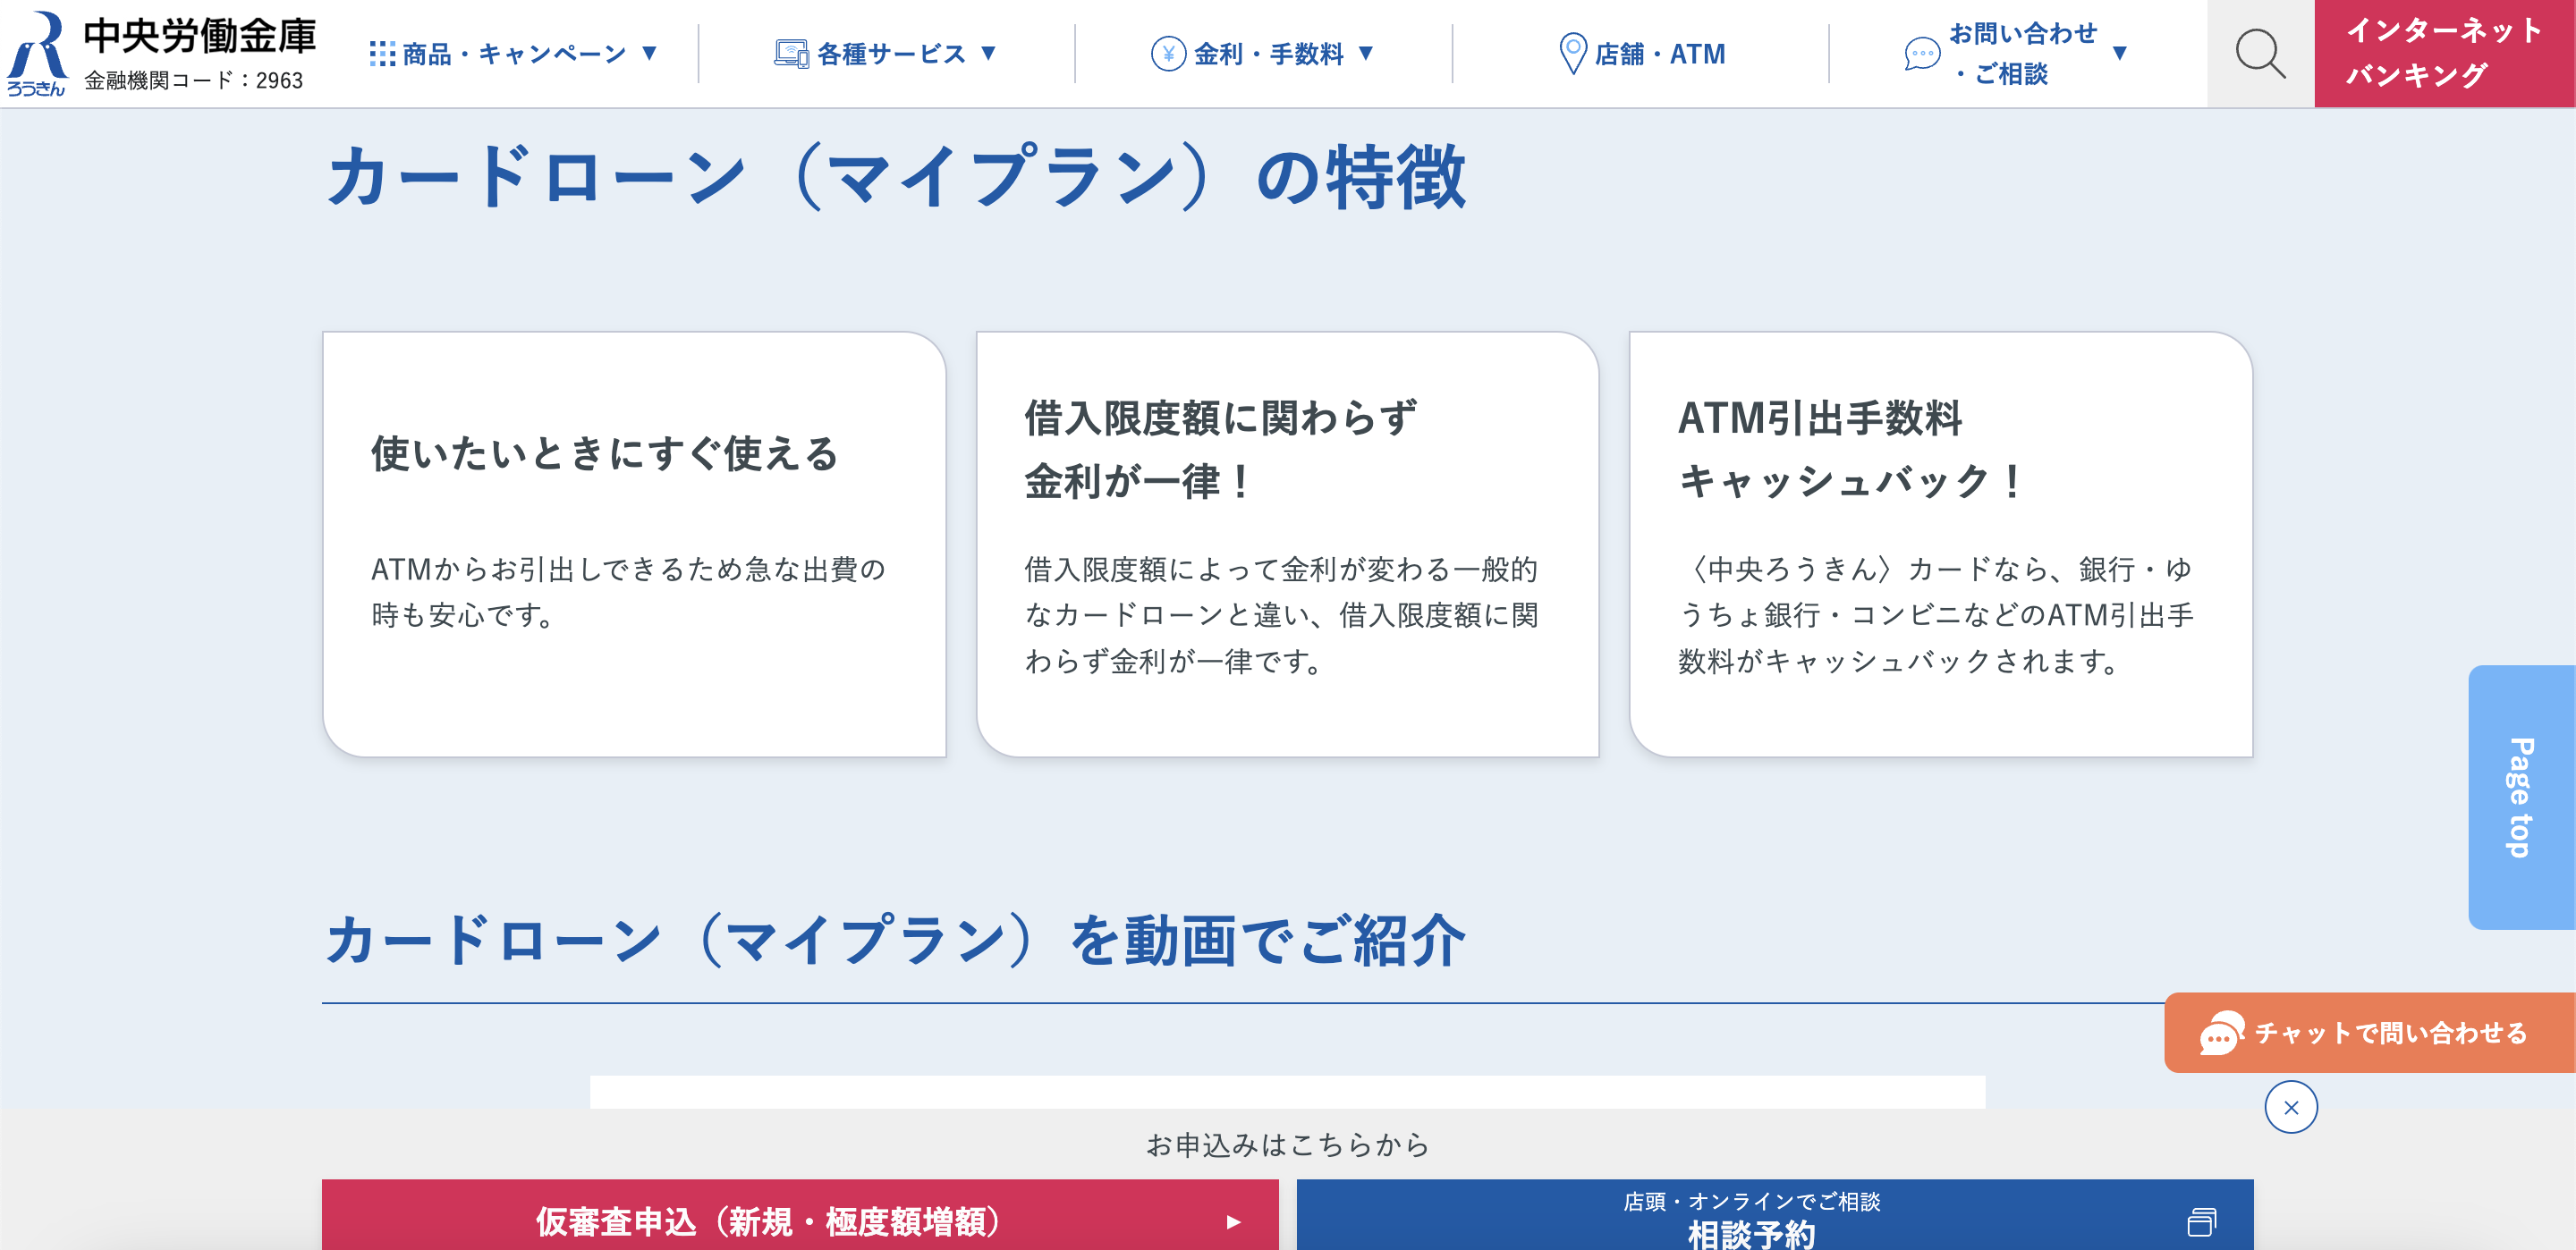Close the お申込み bottom banner
This screenshot has width=2576, height=1250.
point(2293,1107)
